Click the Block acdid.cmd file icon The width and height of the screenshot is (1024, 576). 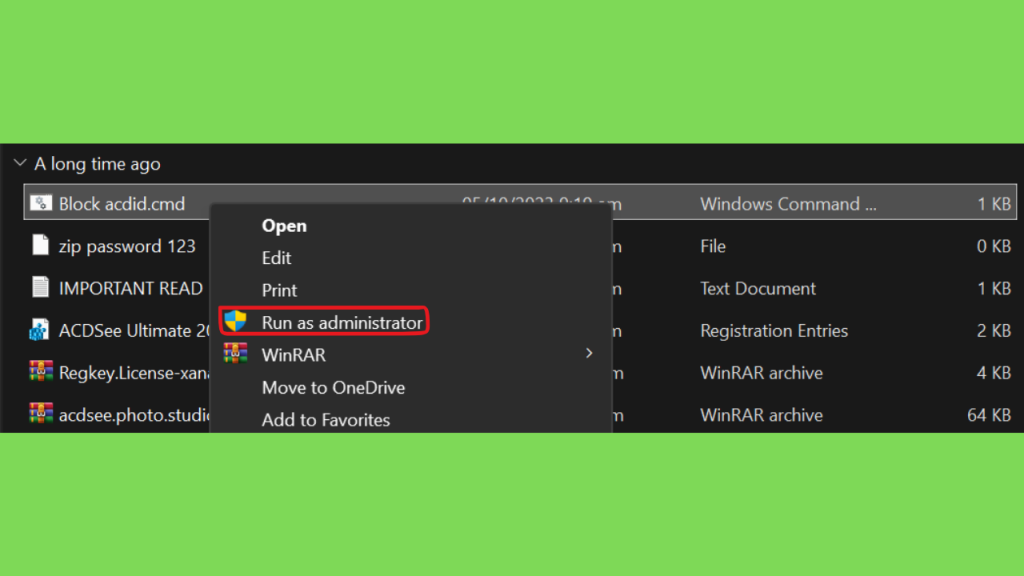tap(41, 204)
